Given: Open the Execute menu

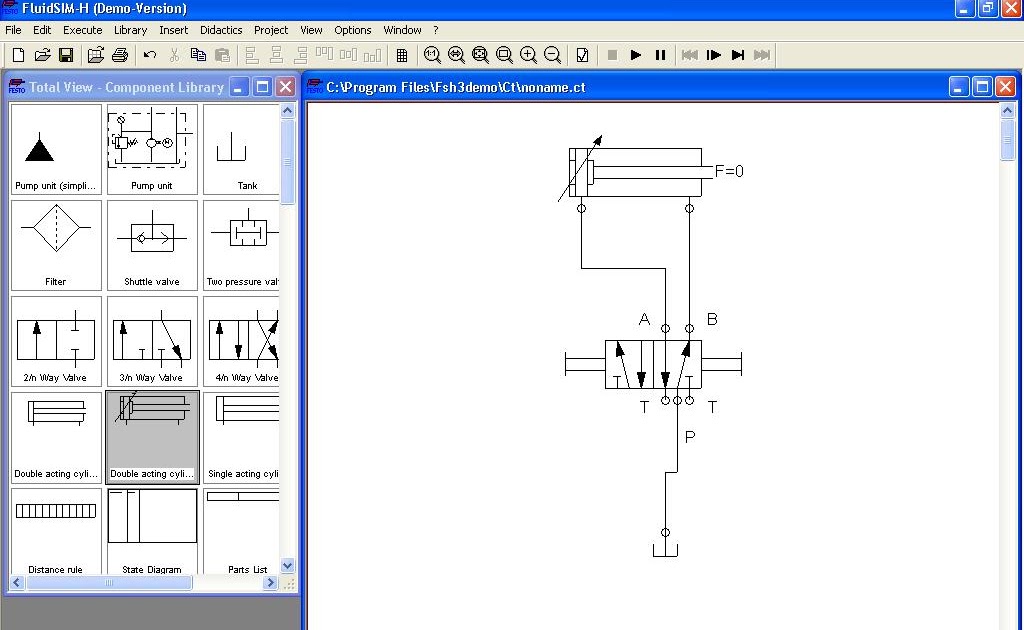Looking at the screenshot, I should coord(82,30).
